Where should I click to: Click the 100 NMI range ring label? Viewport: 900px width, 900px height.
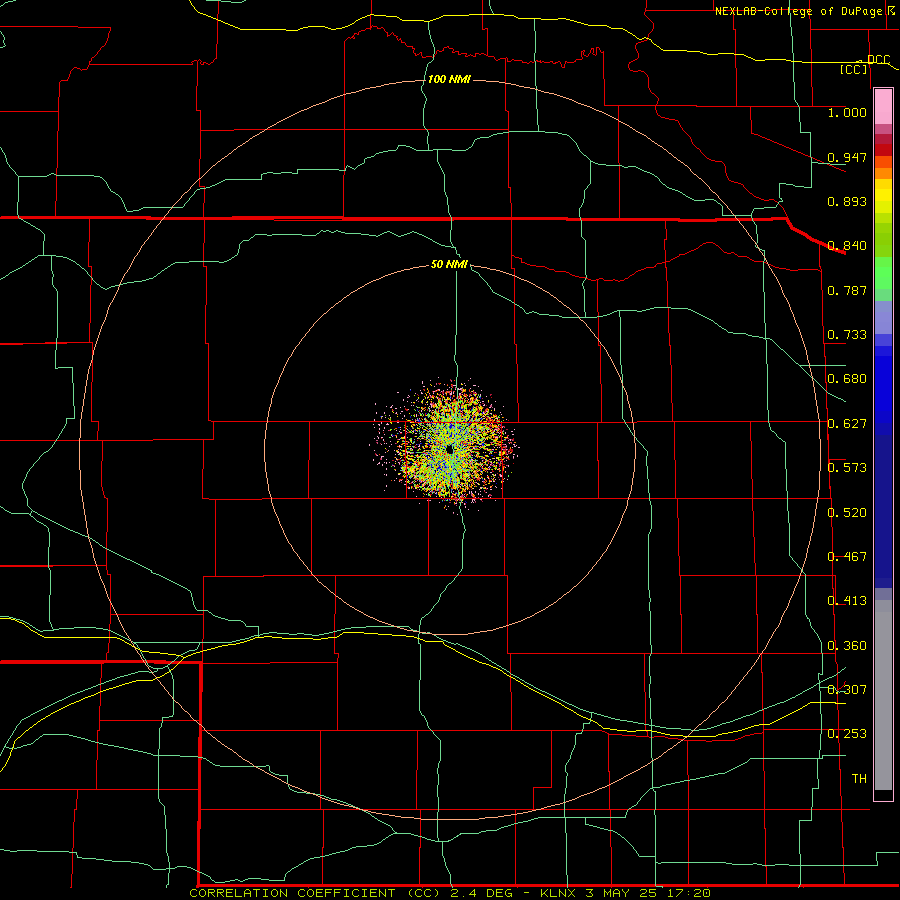(x=449, y=79)
